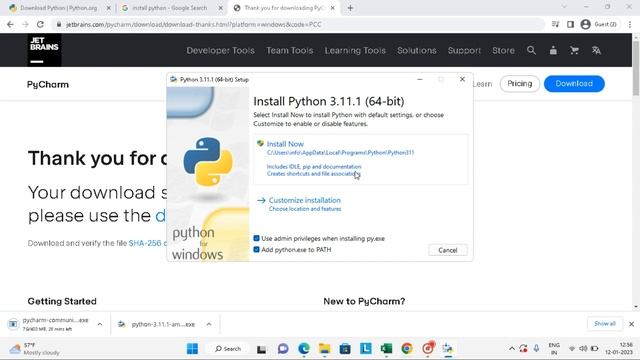This screenshot has height=360, width=640.
Task: Click the browser forward arrow
Action: click(25, 24)
